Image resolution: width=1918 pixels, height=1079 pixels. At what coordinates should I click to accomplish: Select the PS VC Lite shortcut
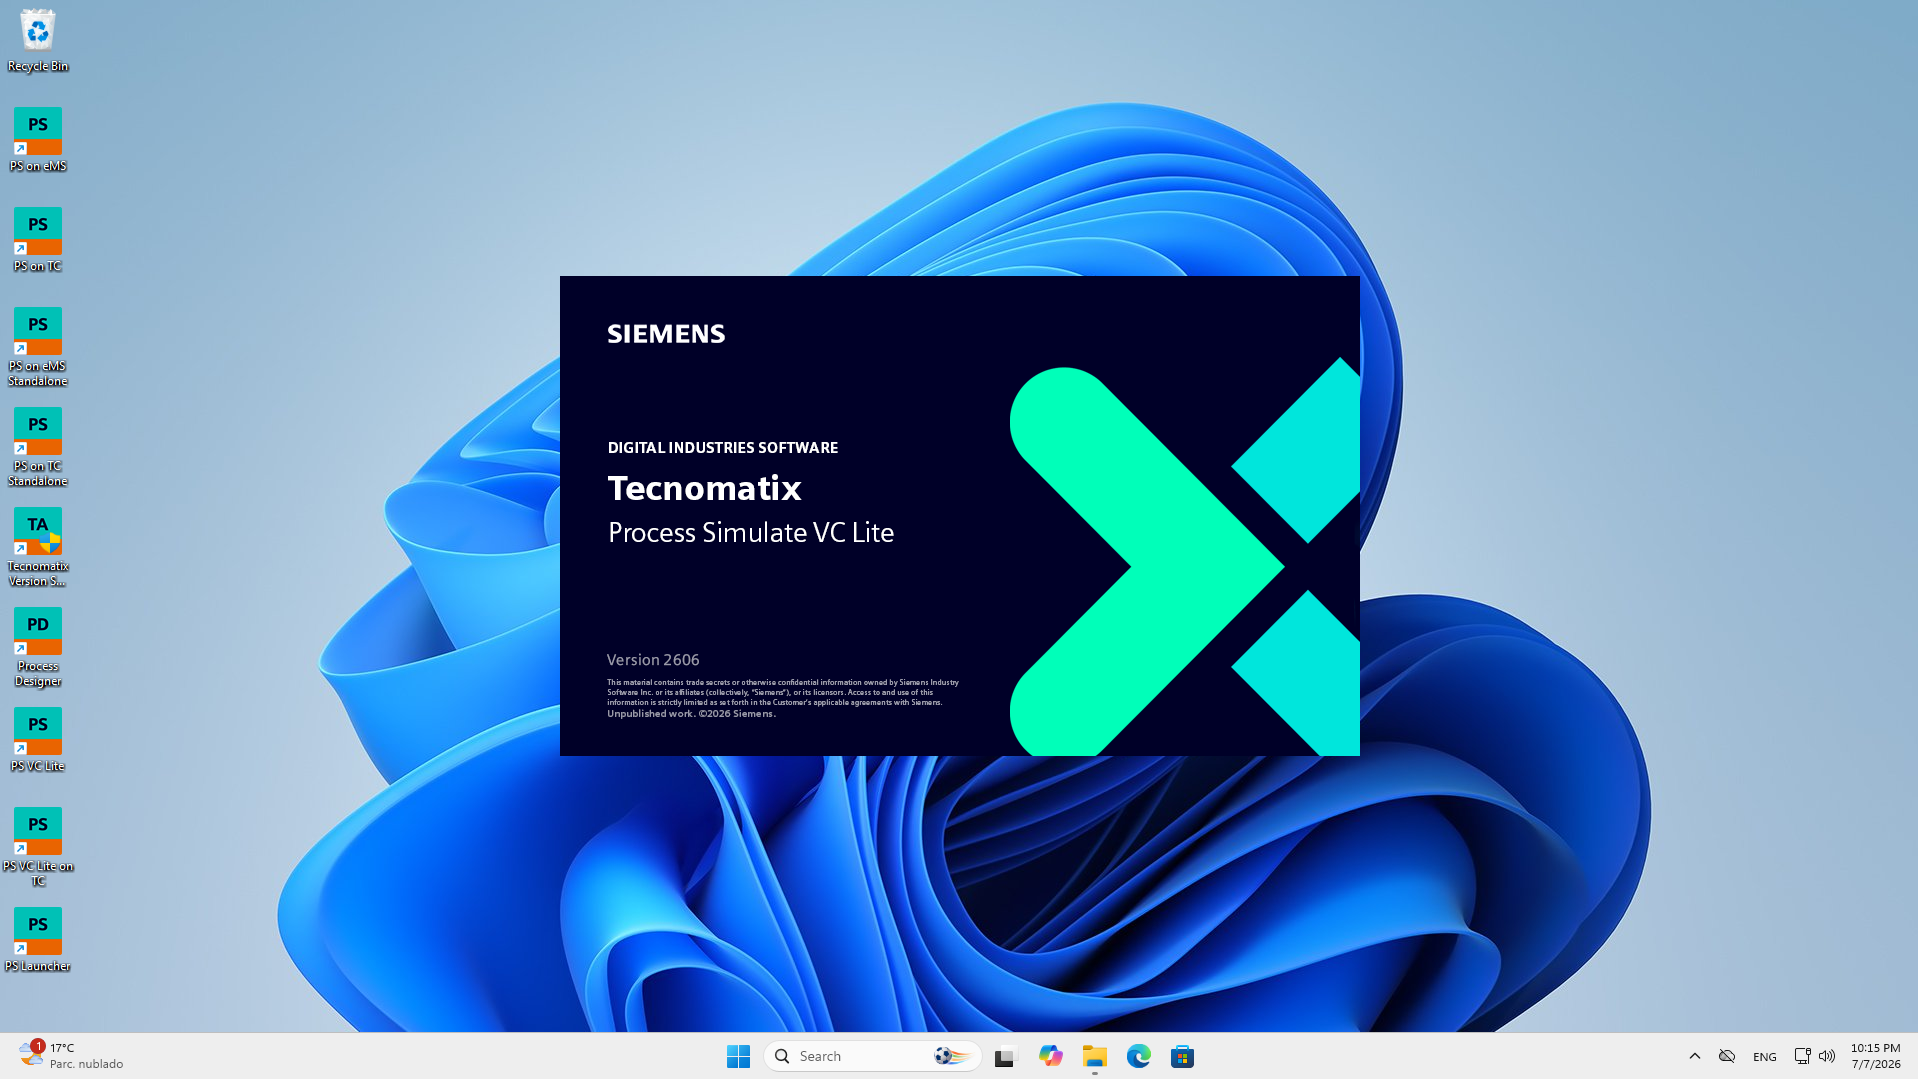tap(38, 740)
